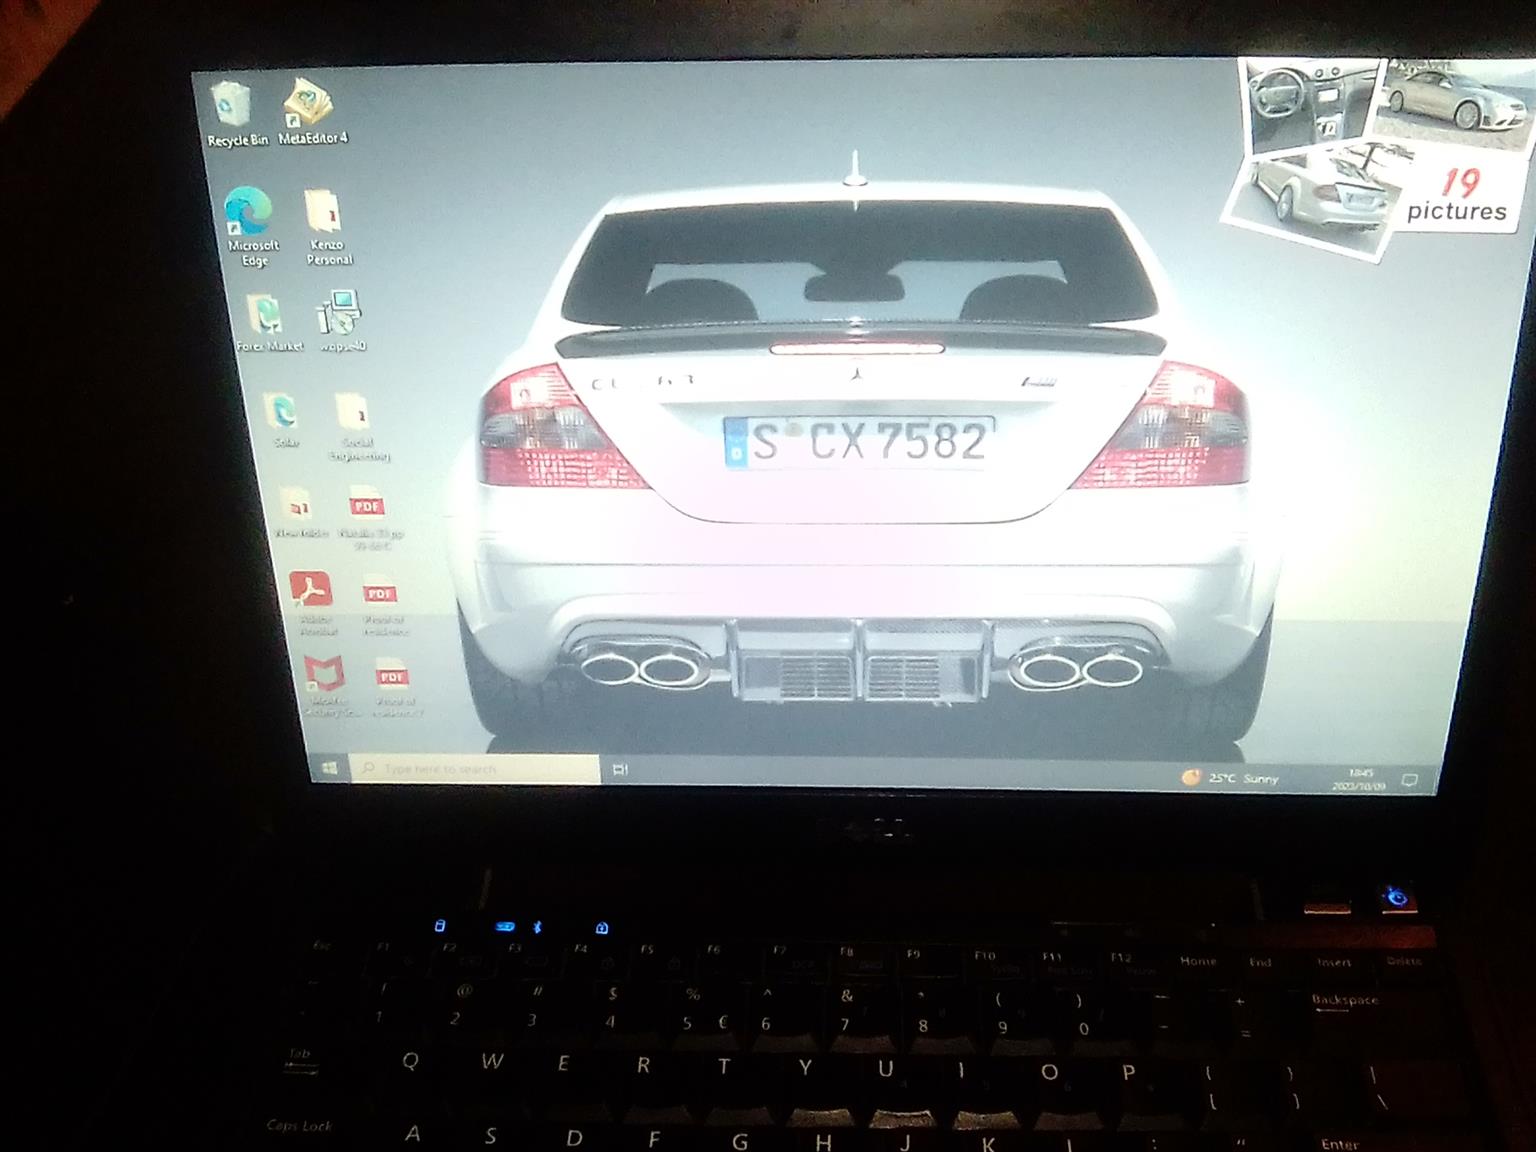Open Microsoft Edge desktop shortcut

click(x=250, y=222)
